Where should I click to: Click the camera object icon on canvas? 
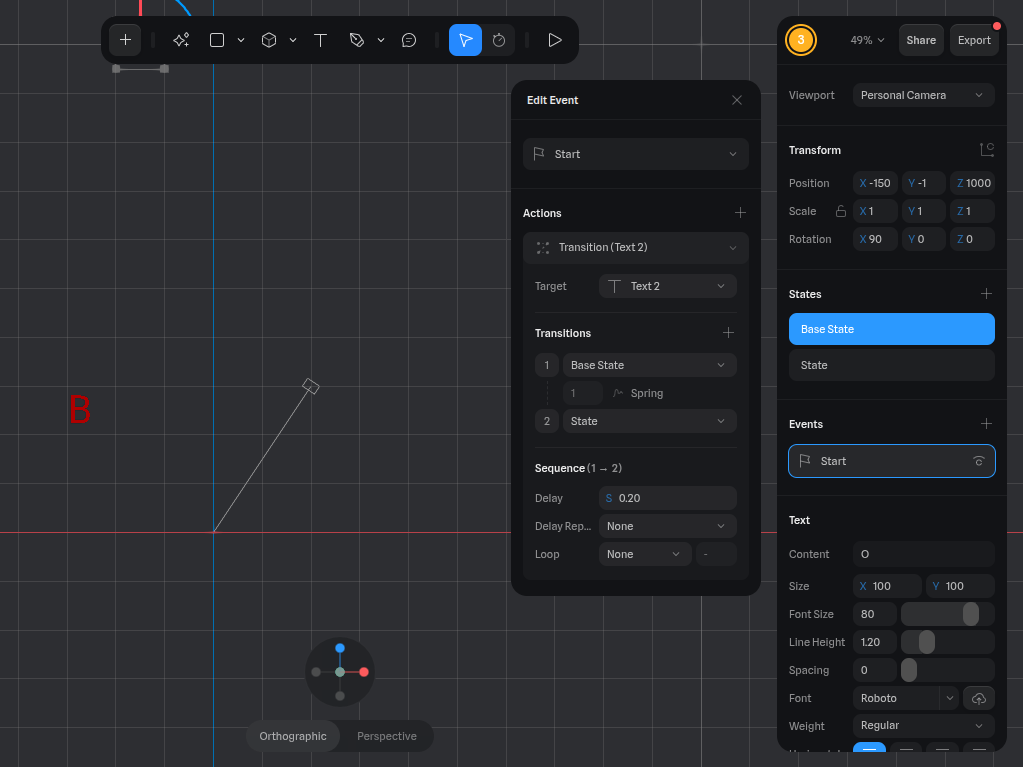pyautogui.click(x=311, y=386)
